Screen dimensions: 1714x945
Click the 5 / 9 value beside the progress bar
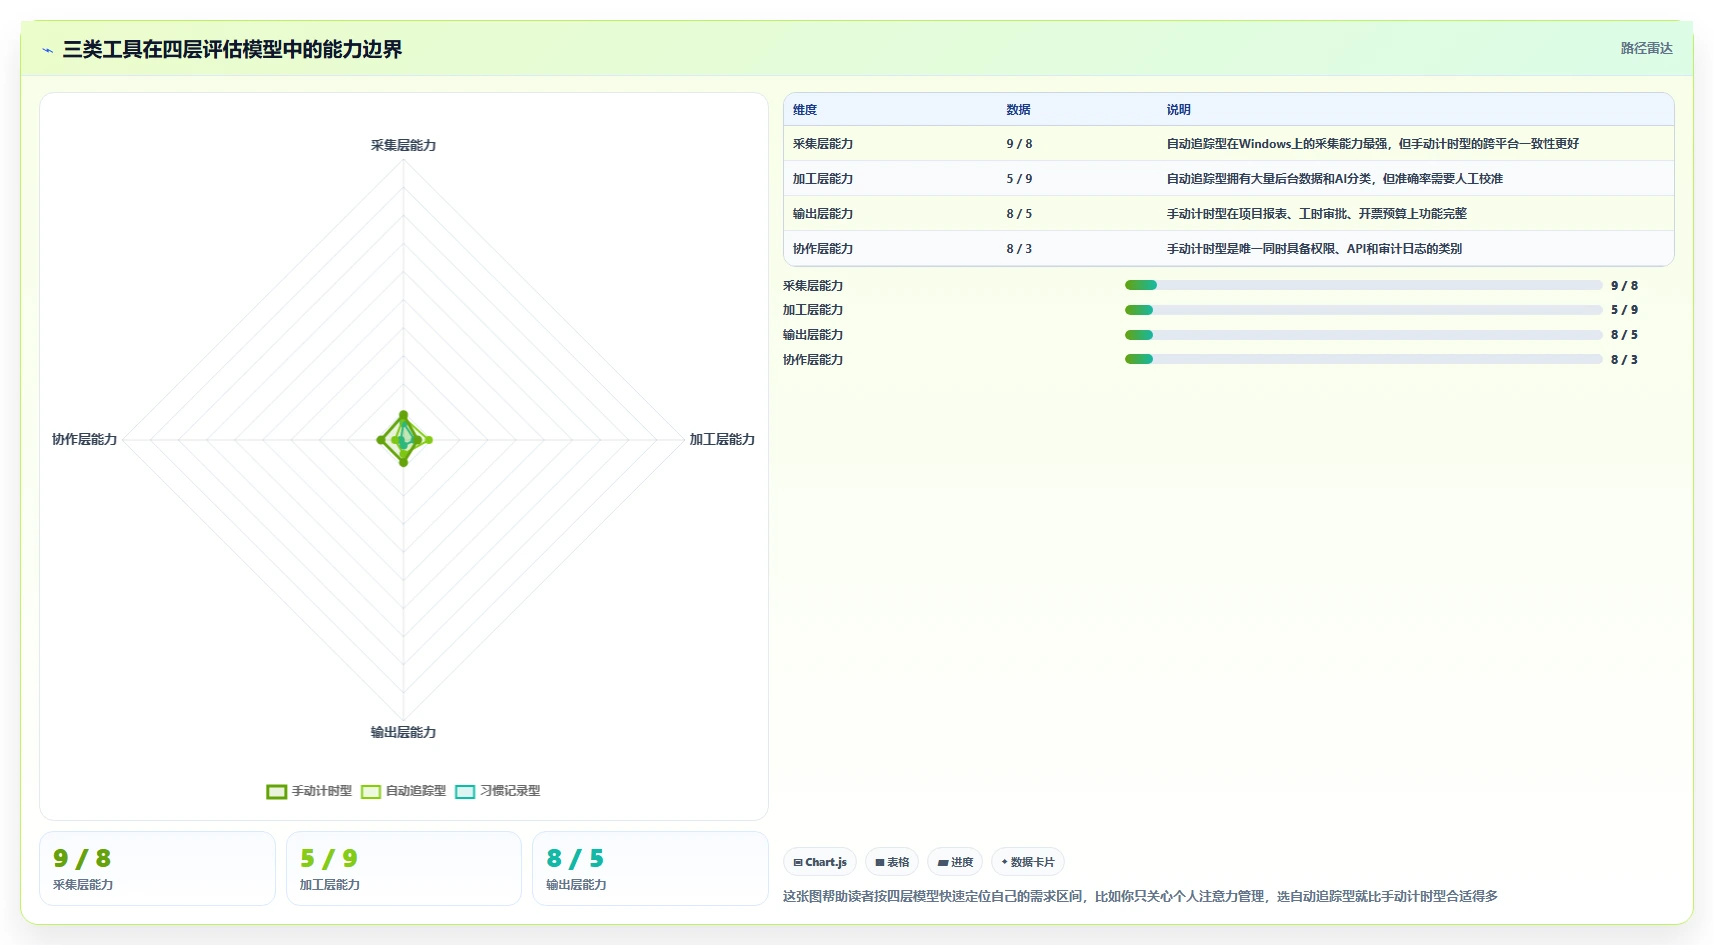(x=1624, y=310)
